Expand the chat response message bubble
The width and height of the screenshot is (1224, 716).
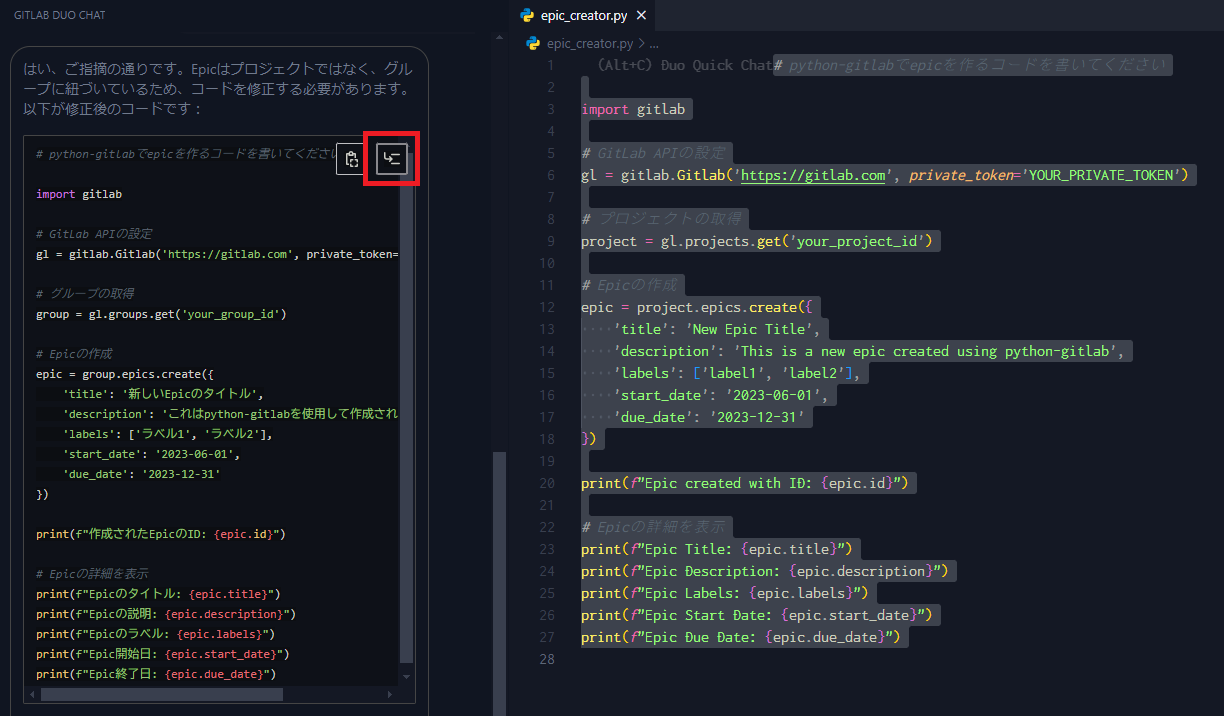click(220, 85)
